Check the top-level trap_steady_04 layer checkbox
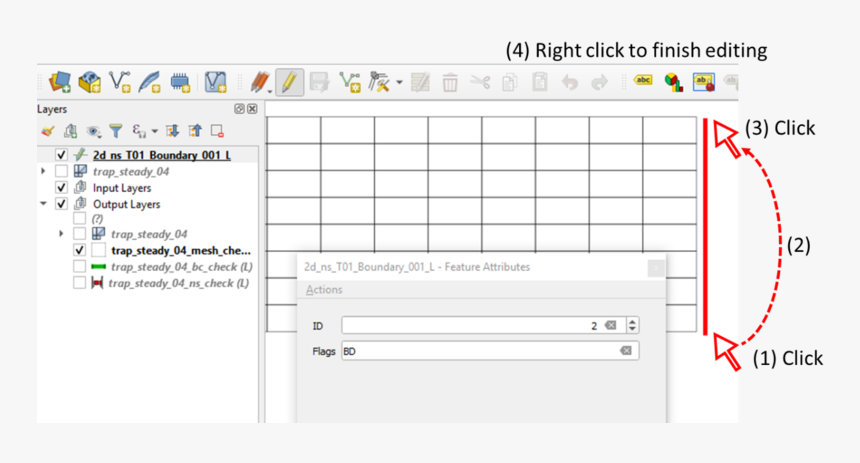Screen dimensions: 860x463 (61, 171)
